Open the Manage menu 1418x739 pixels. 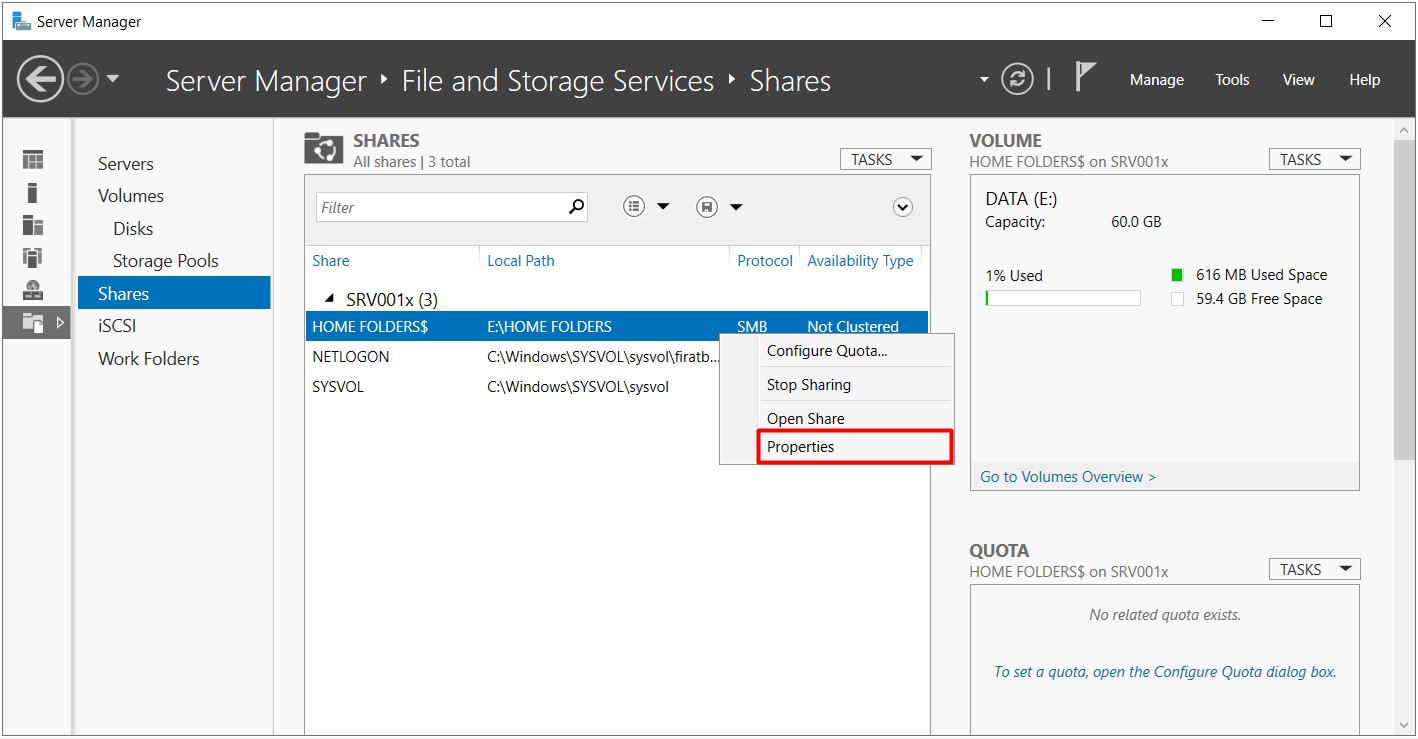[x=1156, y=80]
